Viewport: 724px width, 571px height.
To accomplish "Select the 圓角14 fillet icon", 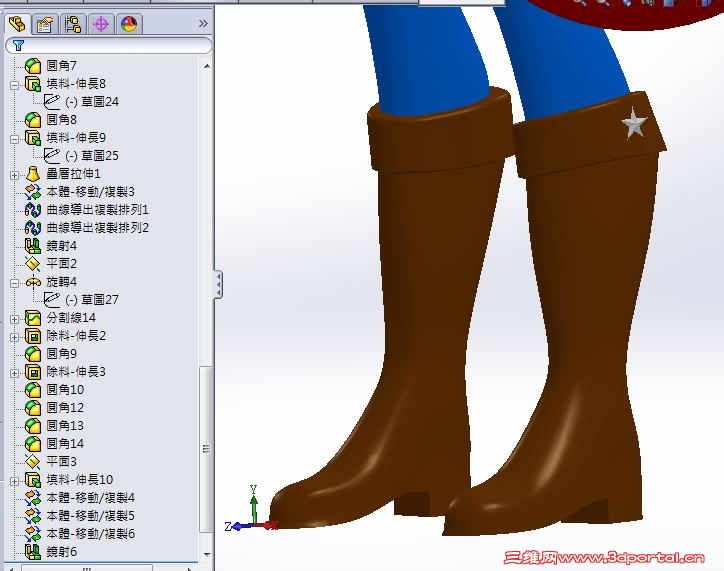I will coord(33,444).
